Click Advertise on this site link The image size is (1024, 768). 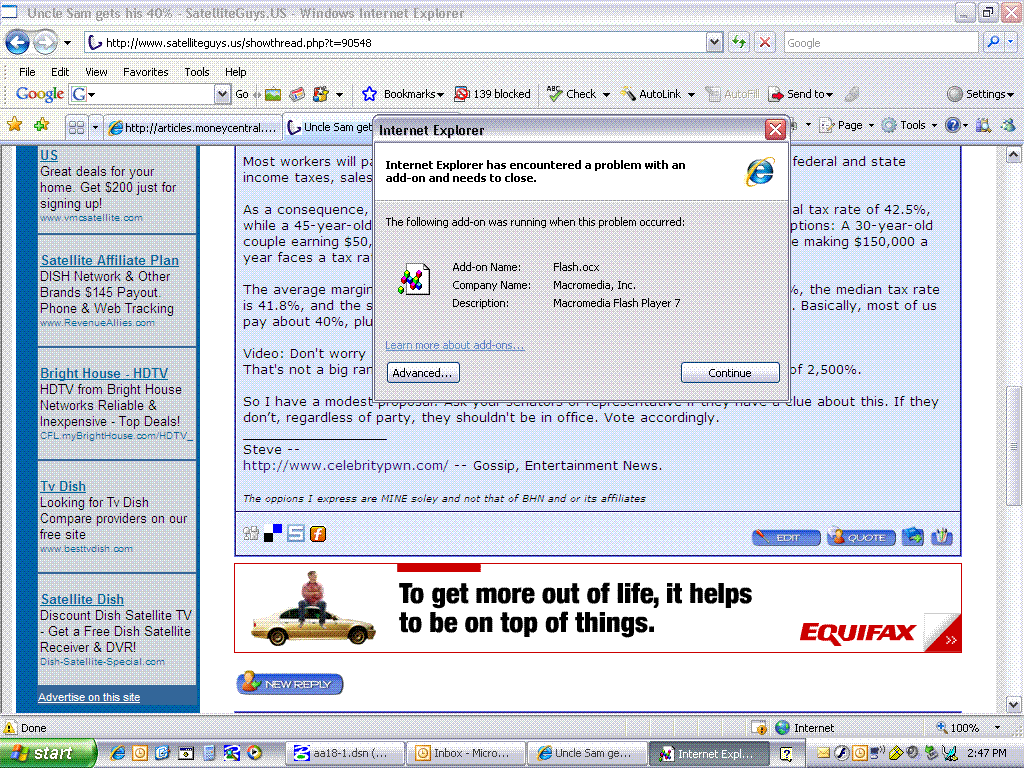click(x=89, y=697)
